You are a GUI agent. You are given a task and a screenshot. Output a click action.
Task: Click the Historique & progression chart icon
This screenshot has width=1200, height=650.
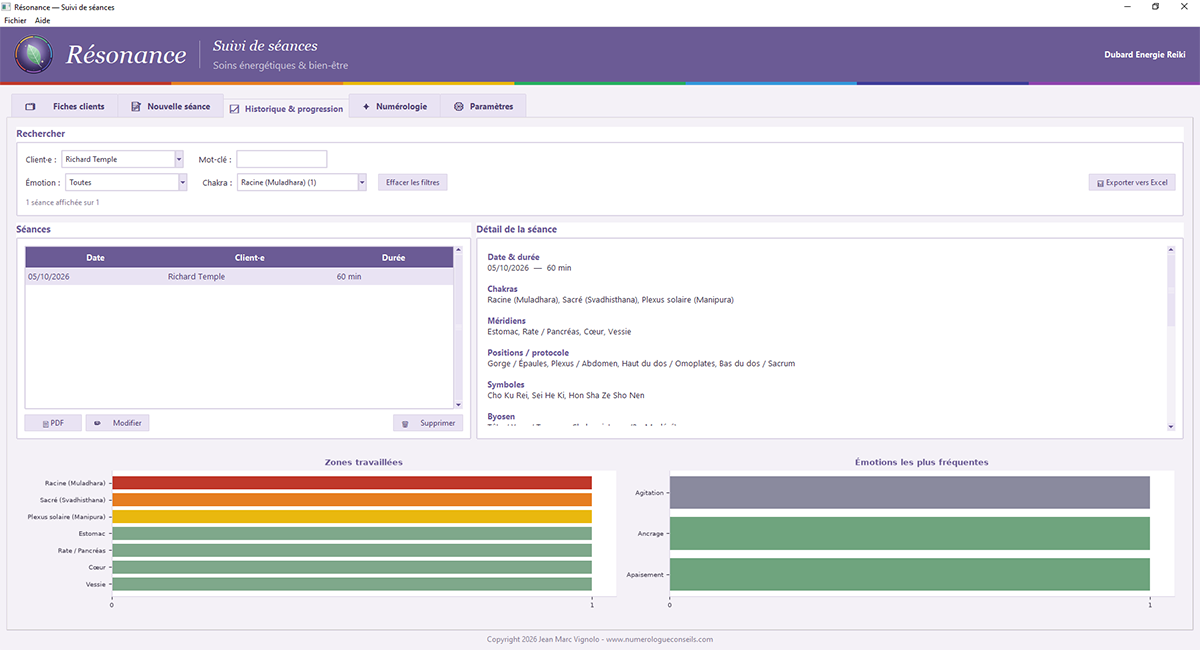(234, 109)
